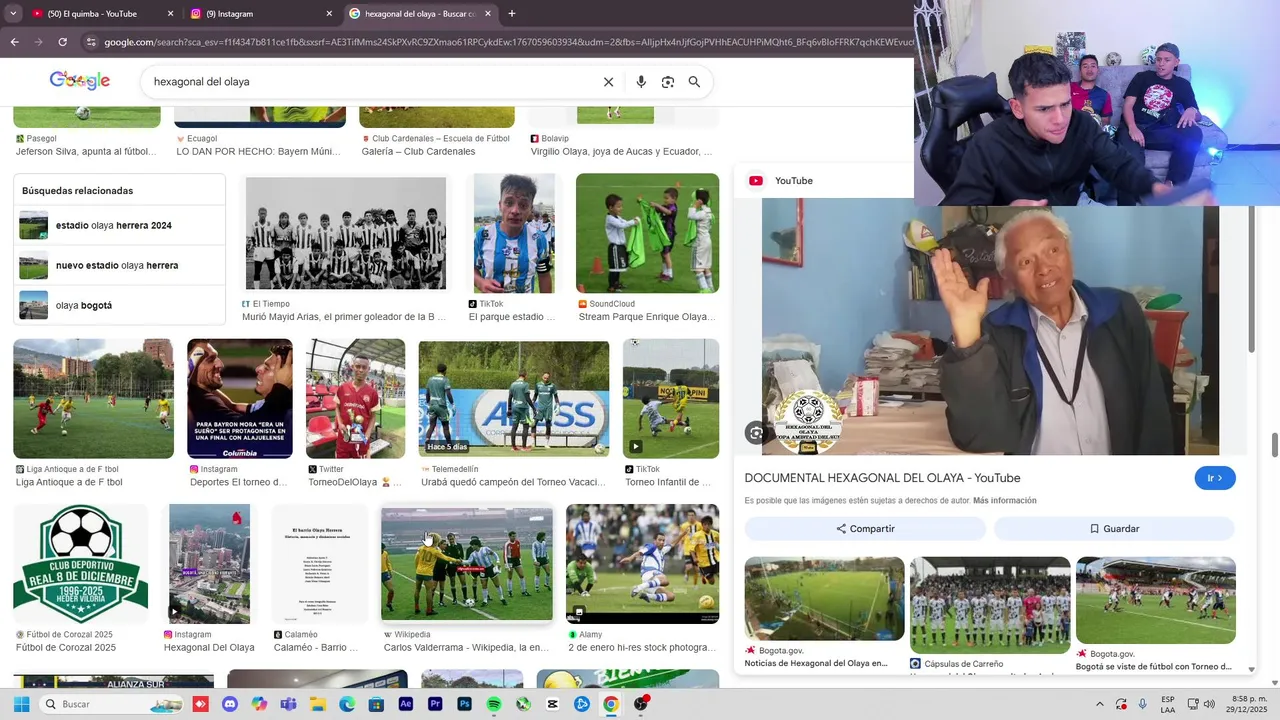The width and height of the screenshot is (1280, 720).
Task: Open the Windows Start menu
Action: [21, 704]
